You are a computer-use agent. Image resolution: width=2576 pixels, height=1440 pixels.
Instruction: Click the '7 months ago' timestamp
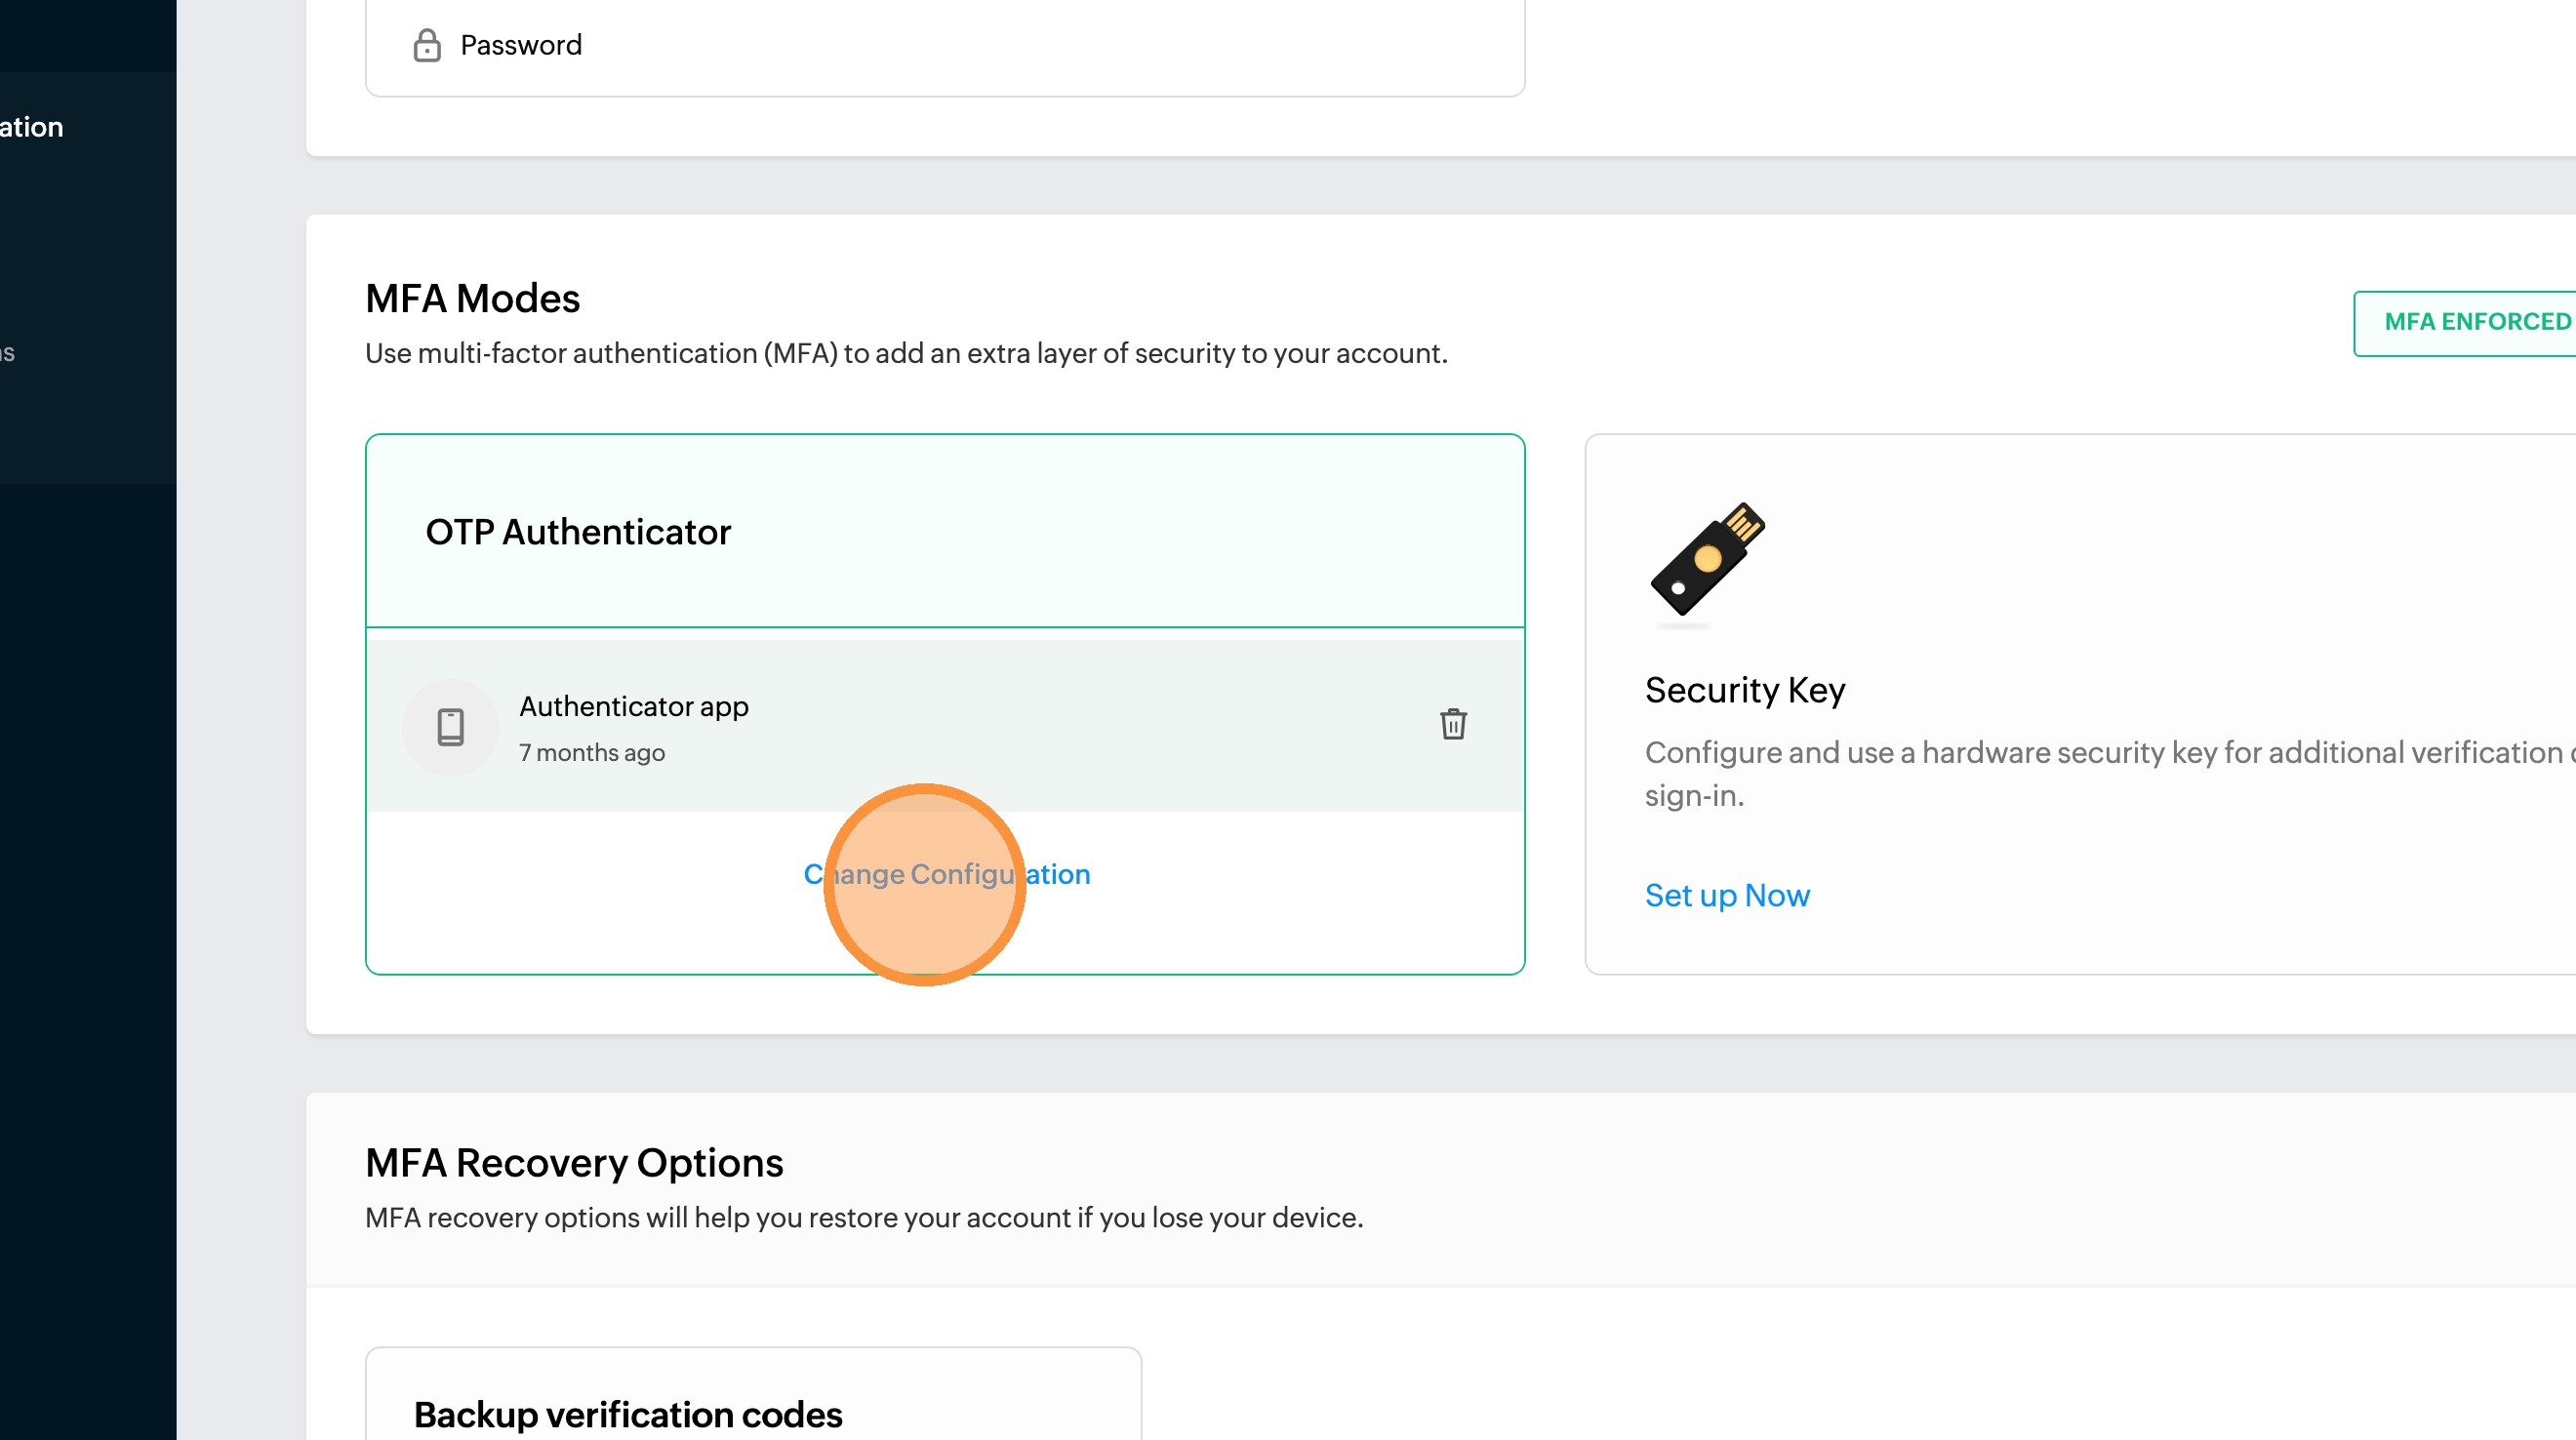[x=592, y=753]
